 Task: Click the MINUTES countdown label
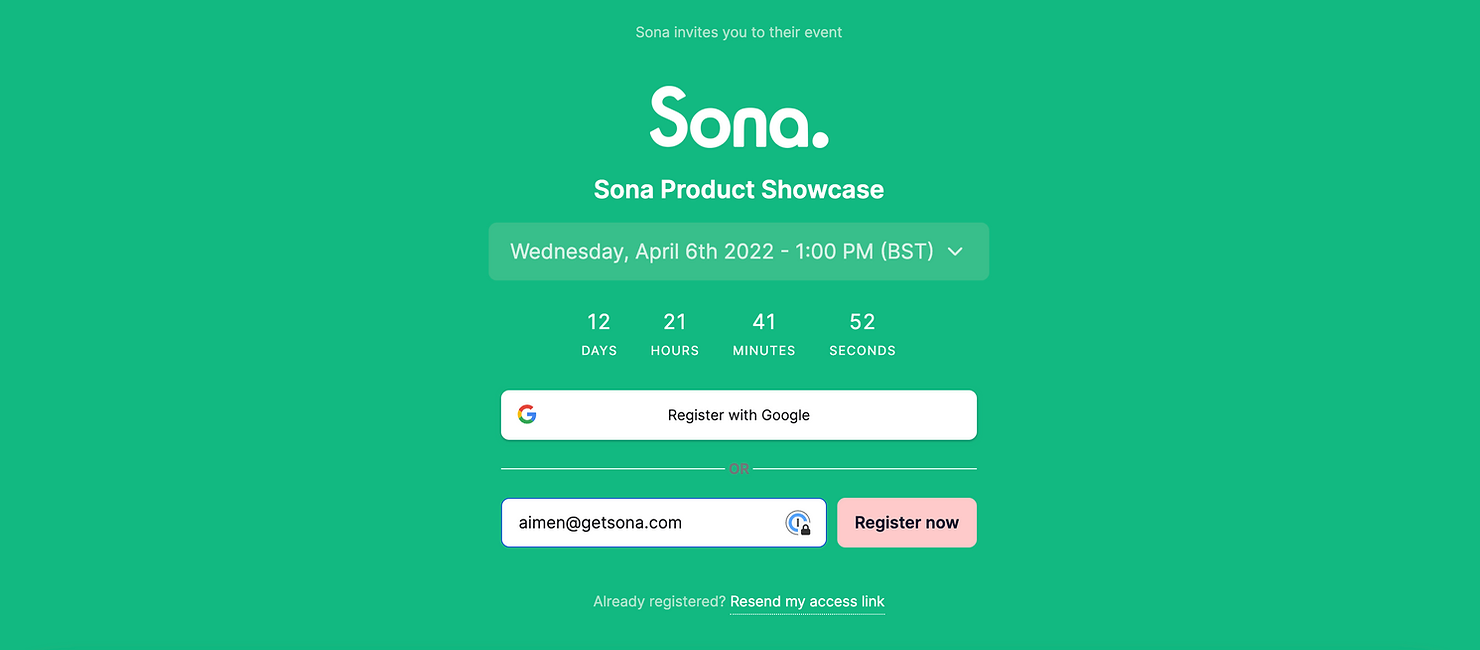coord(764,351)
